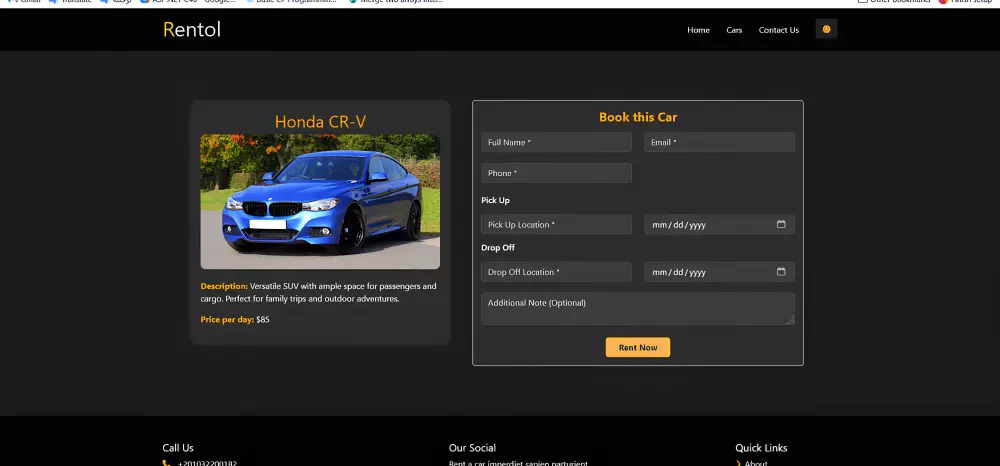Submit with the Rent Now button
Image resolution: width=1000 pixels, height=466 pixels.
coord(638,347)
